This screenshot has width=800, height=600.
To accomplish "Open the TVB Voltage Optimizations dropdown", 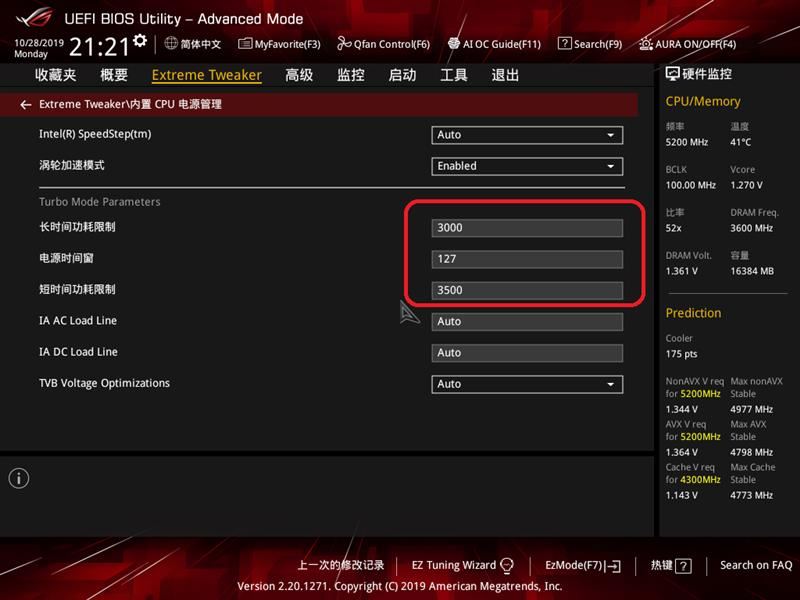I will click(x=527, y=384).
